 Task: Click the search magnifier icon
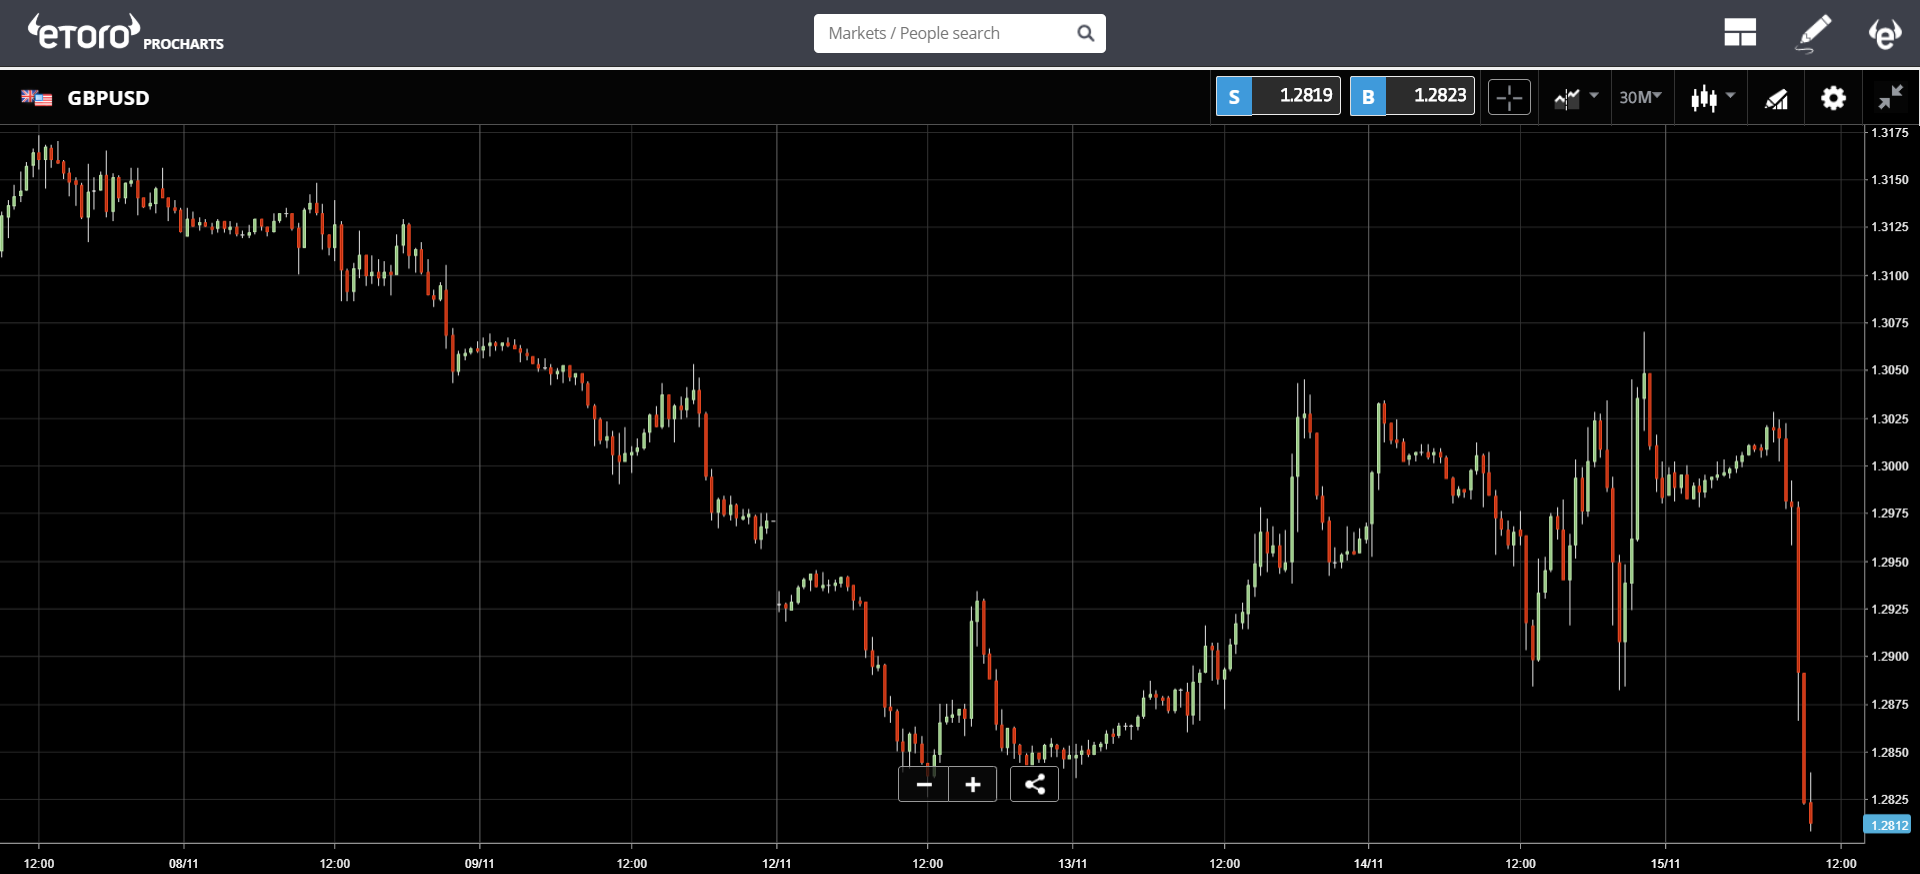tap(1086, 33)
